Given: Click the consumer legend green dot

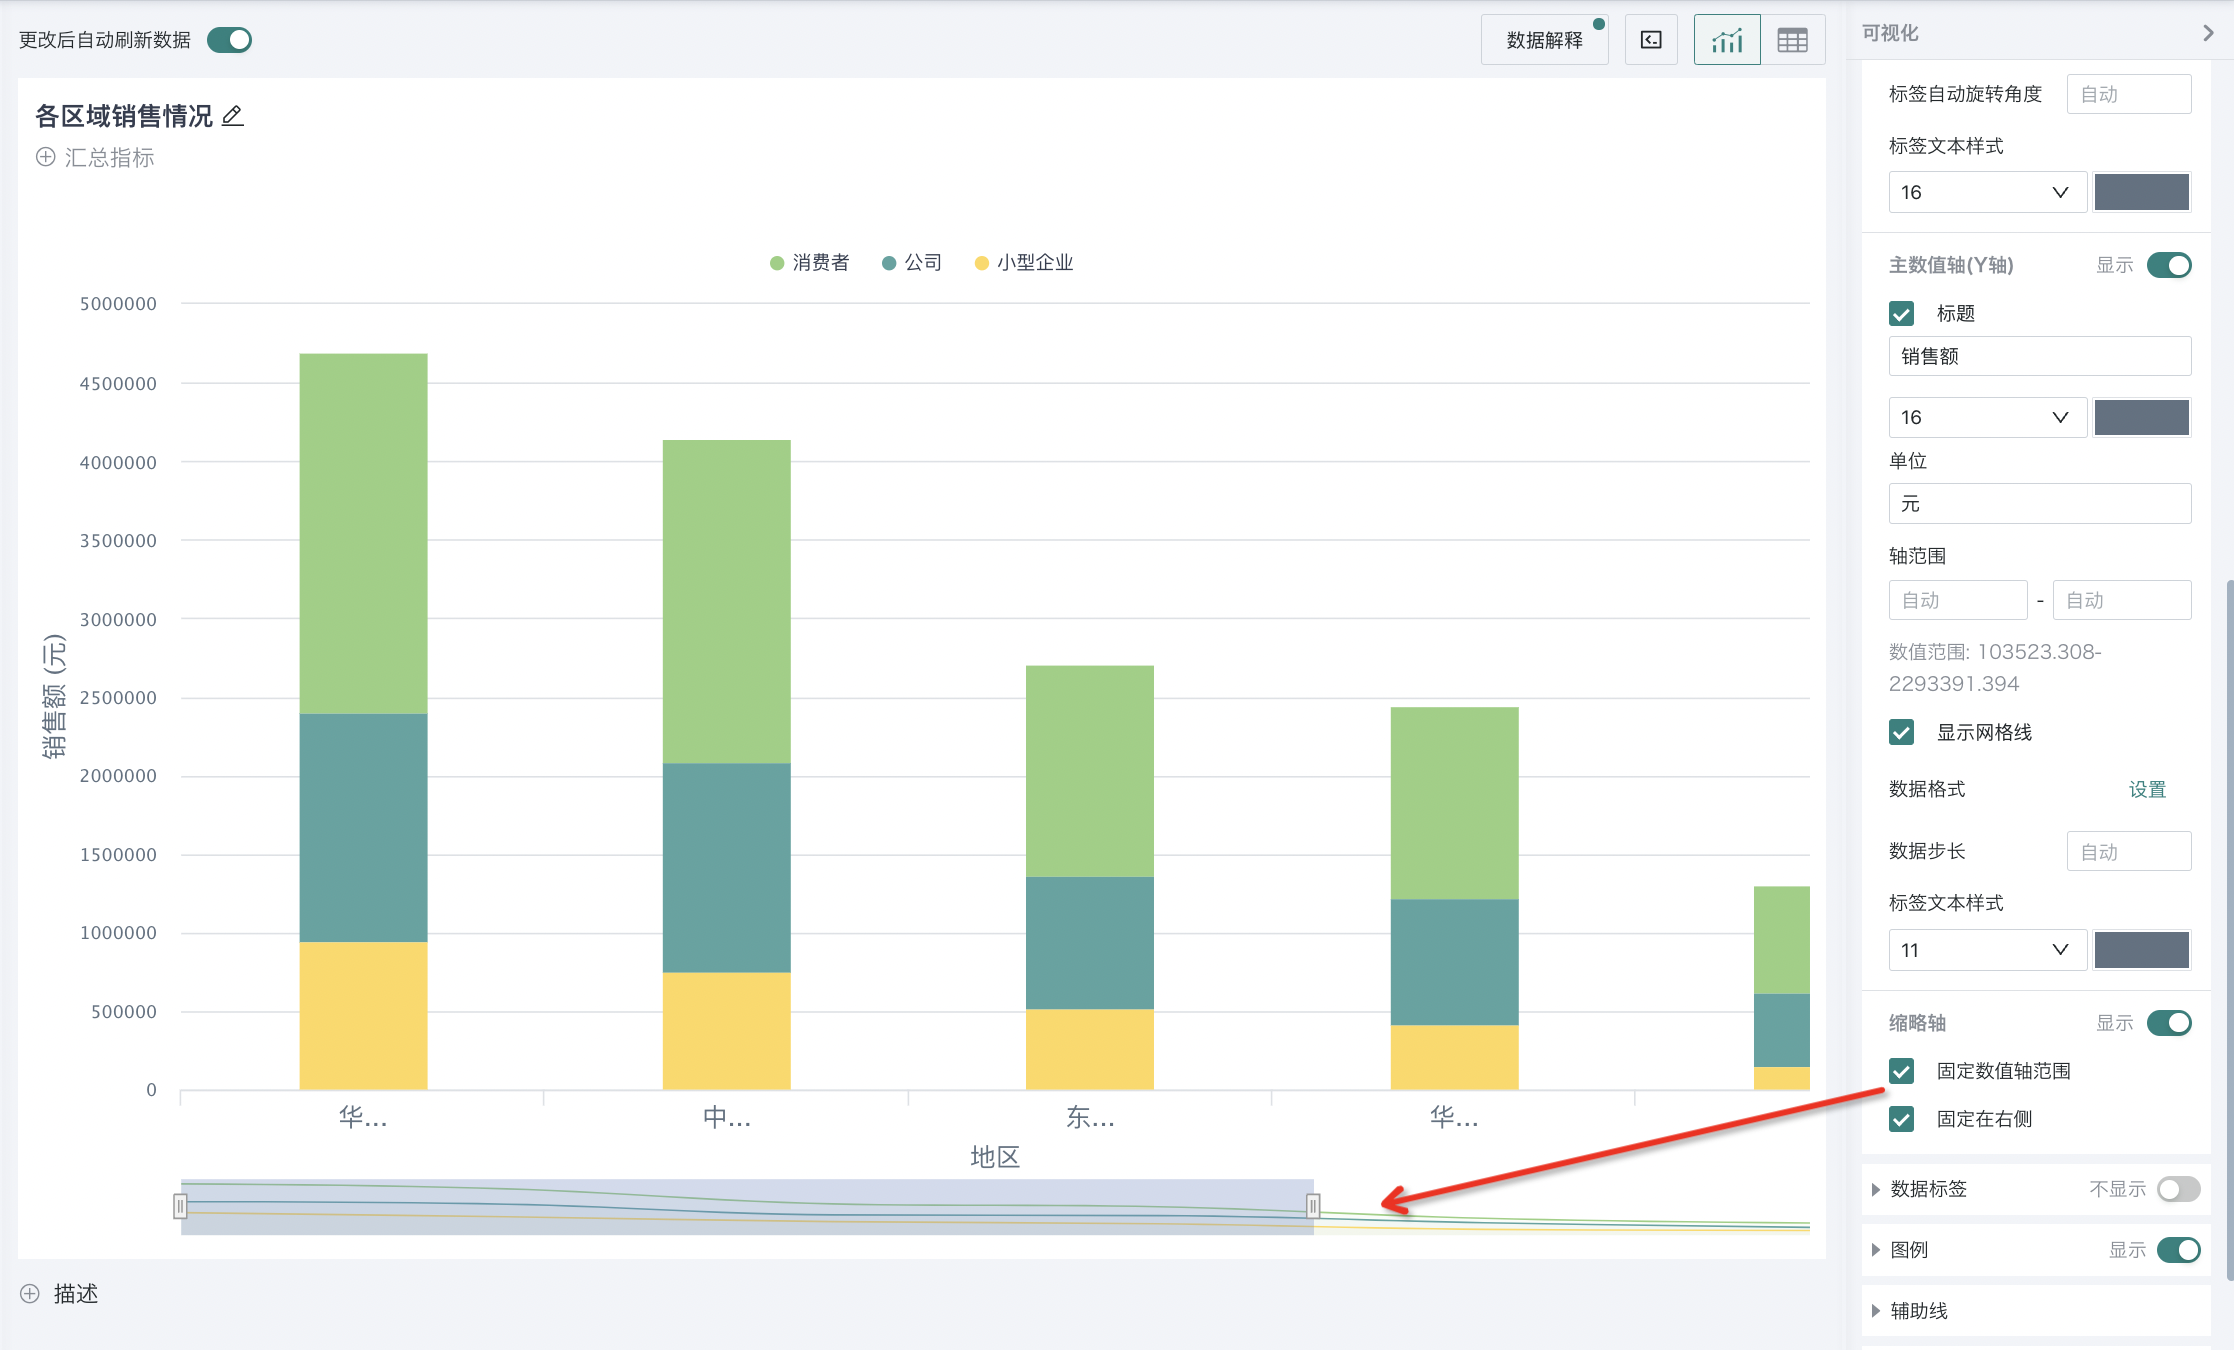Looking at the screenshot, I should pos(777,263).
